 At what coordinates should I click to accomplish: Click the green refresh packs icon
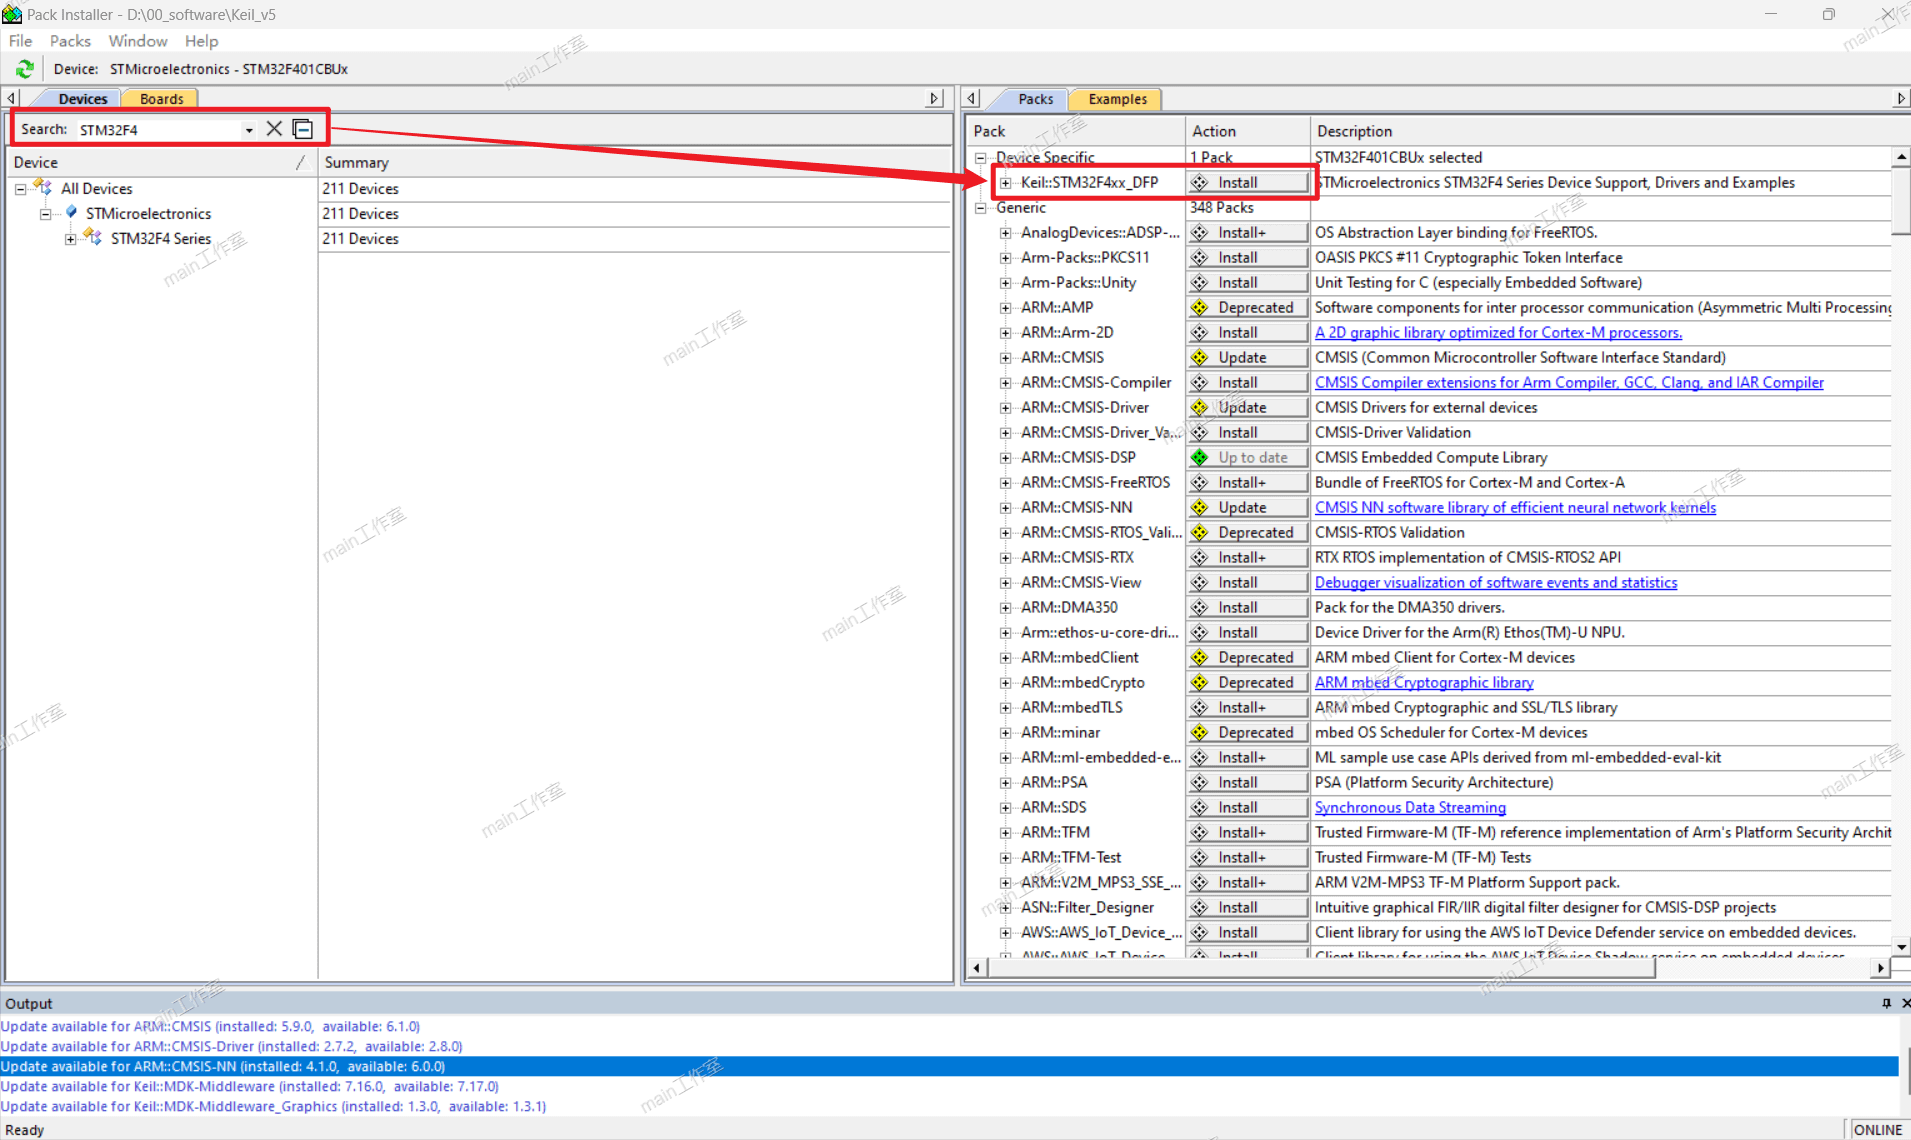(25, 69)
